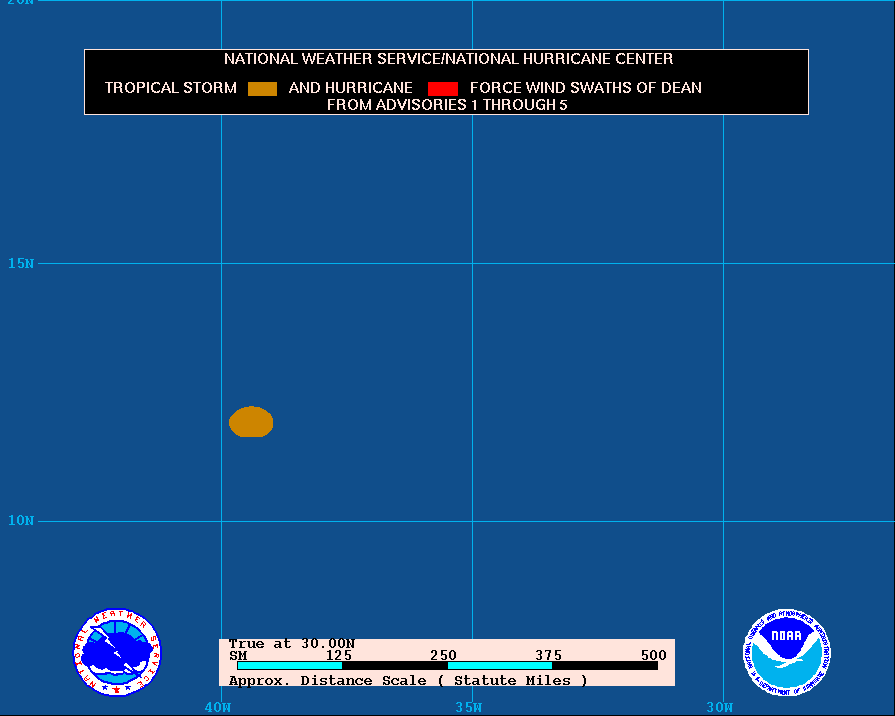Screen dimensions: 895x716
Task: Click the 'AND HURRICANE' legend label
Action: [x=350, y=88]
